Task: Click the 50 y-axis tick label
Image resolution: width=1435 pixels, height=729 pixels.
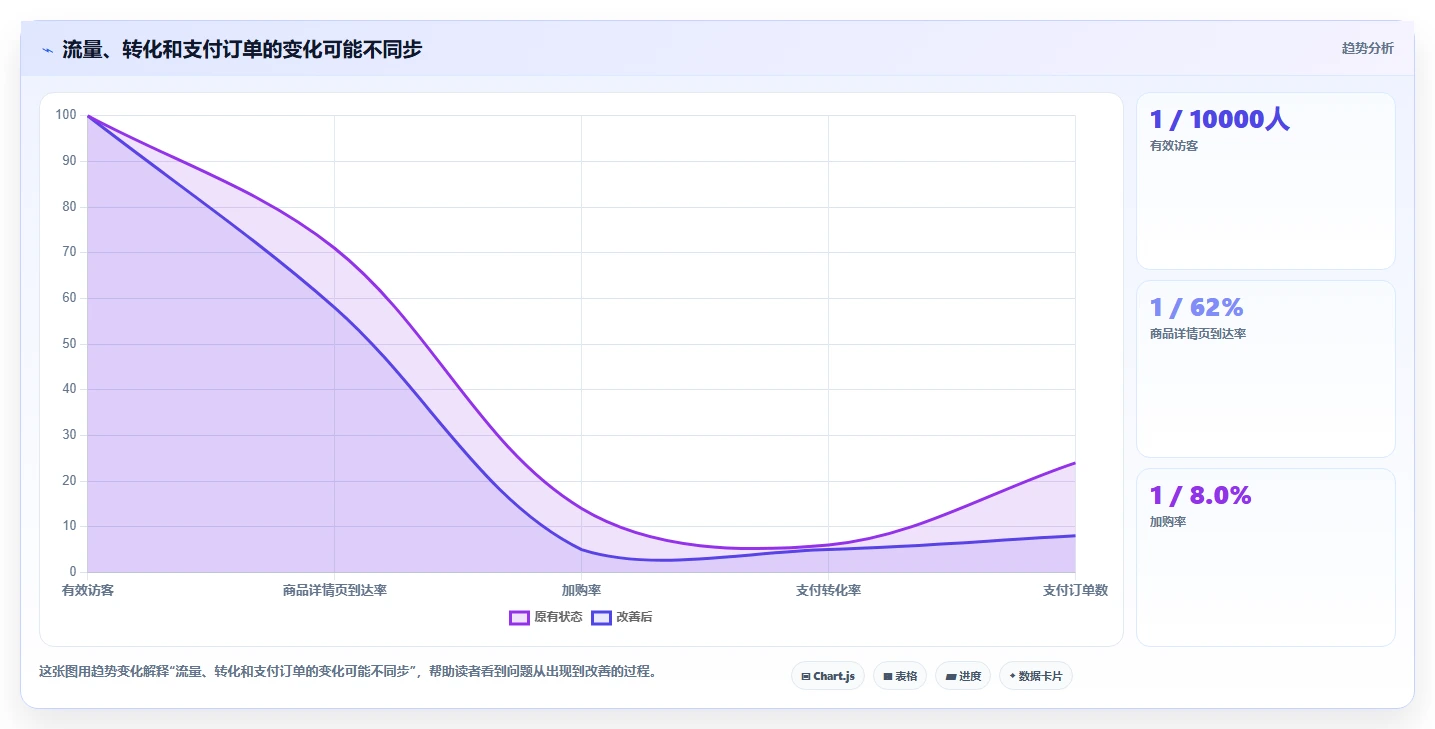Action: (69, 344)
